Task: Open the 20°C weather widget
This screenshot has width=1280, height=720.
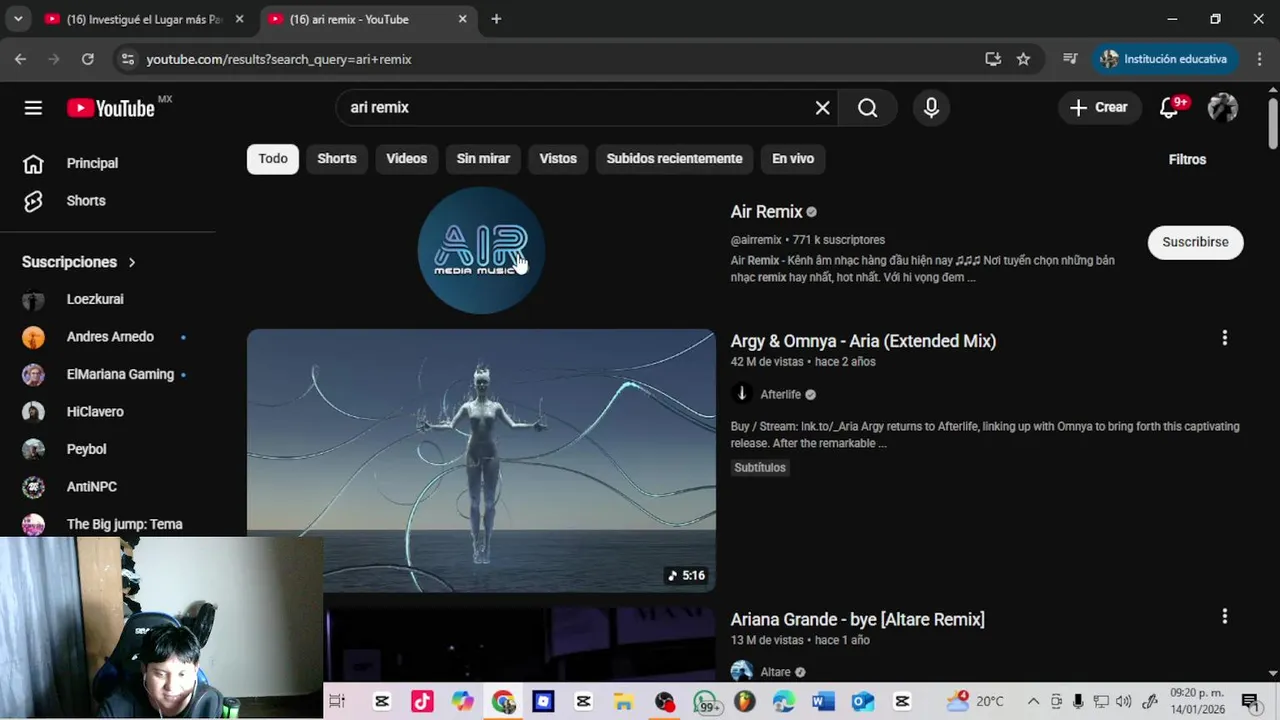Action: [x=975, y=701]
